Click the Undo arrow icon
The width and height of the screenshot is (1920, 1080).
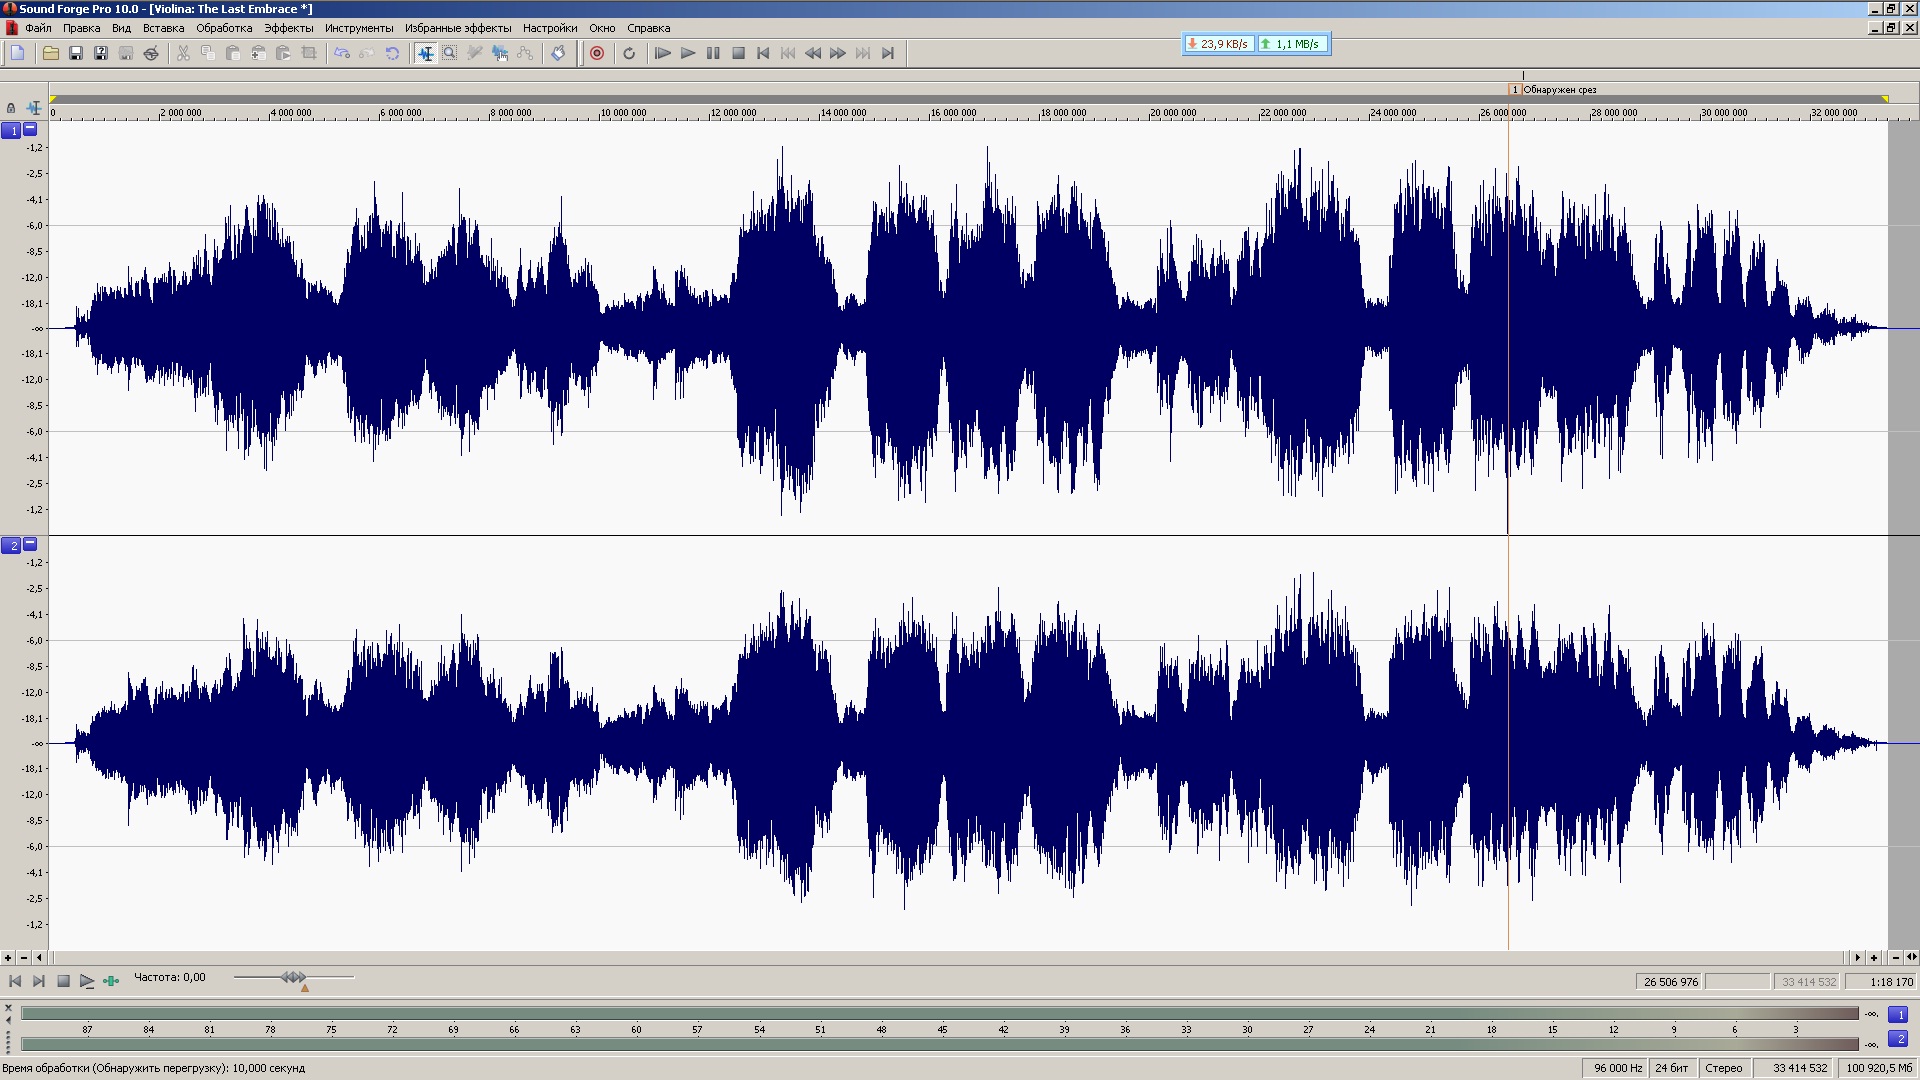tap(342, 53)
